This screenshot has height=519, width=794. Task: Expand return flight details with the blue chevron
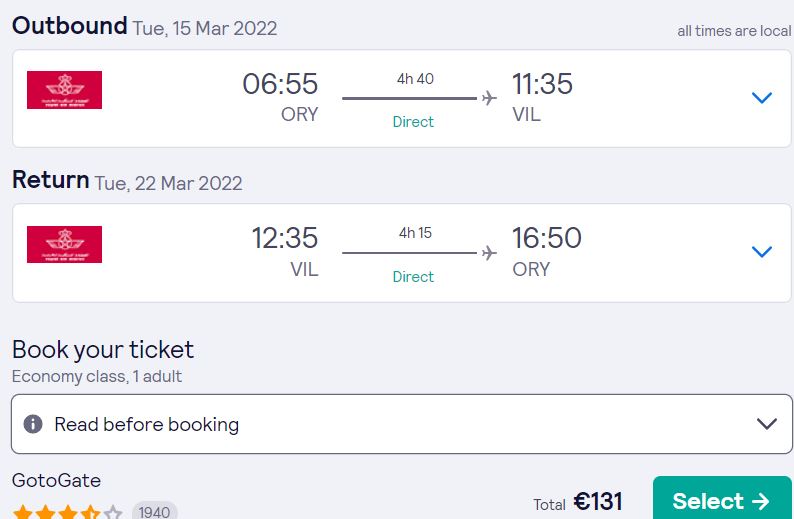(x=762, y=251)
